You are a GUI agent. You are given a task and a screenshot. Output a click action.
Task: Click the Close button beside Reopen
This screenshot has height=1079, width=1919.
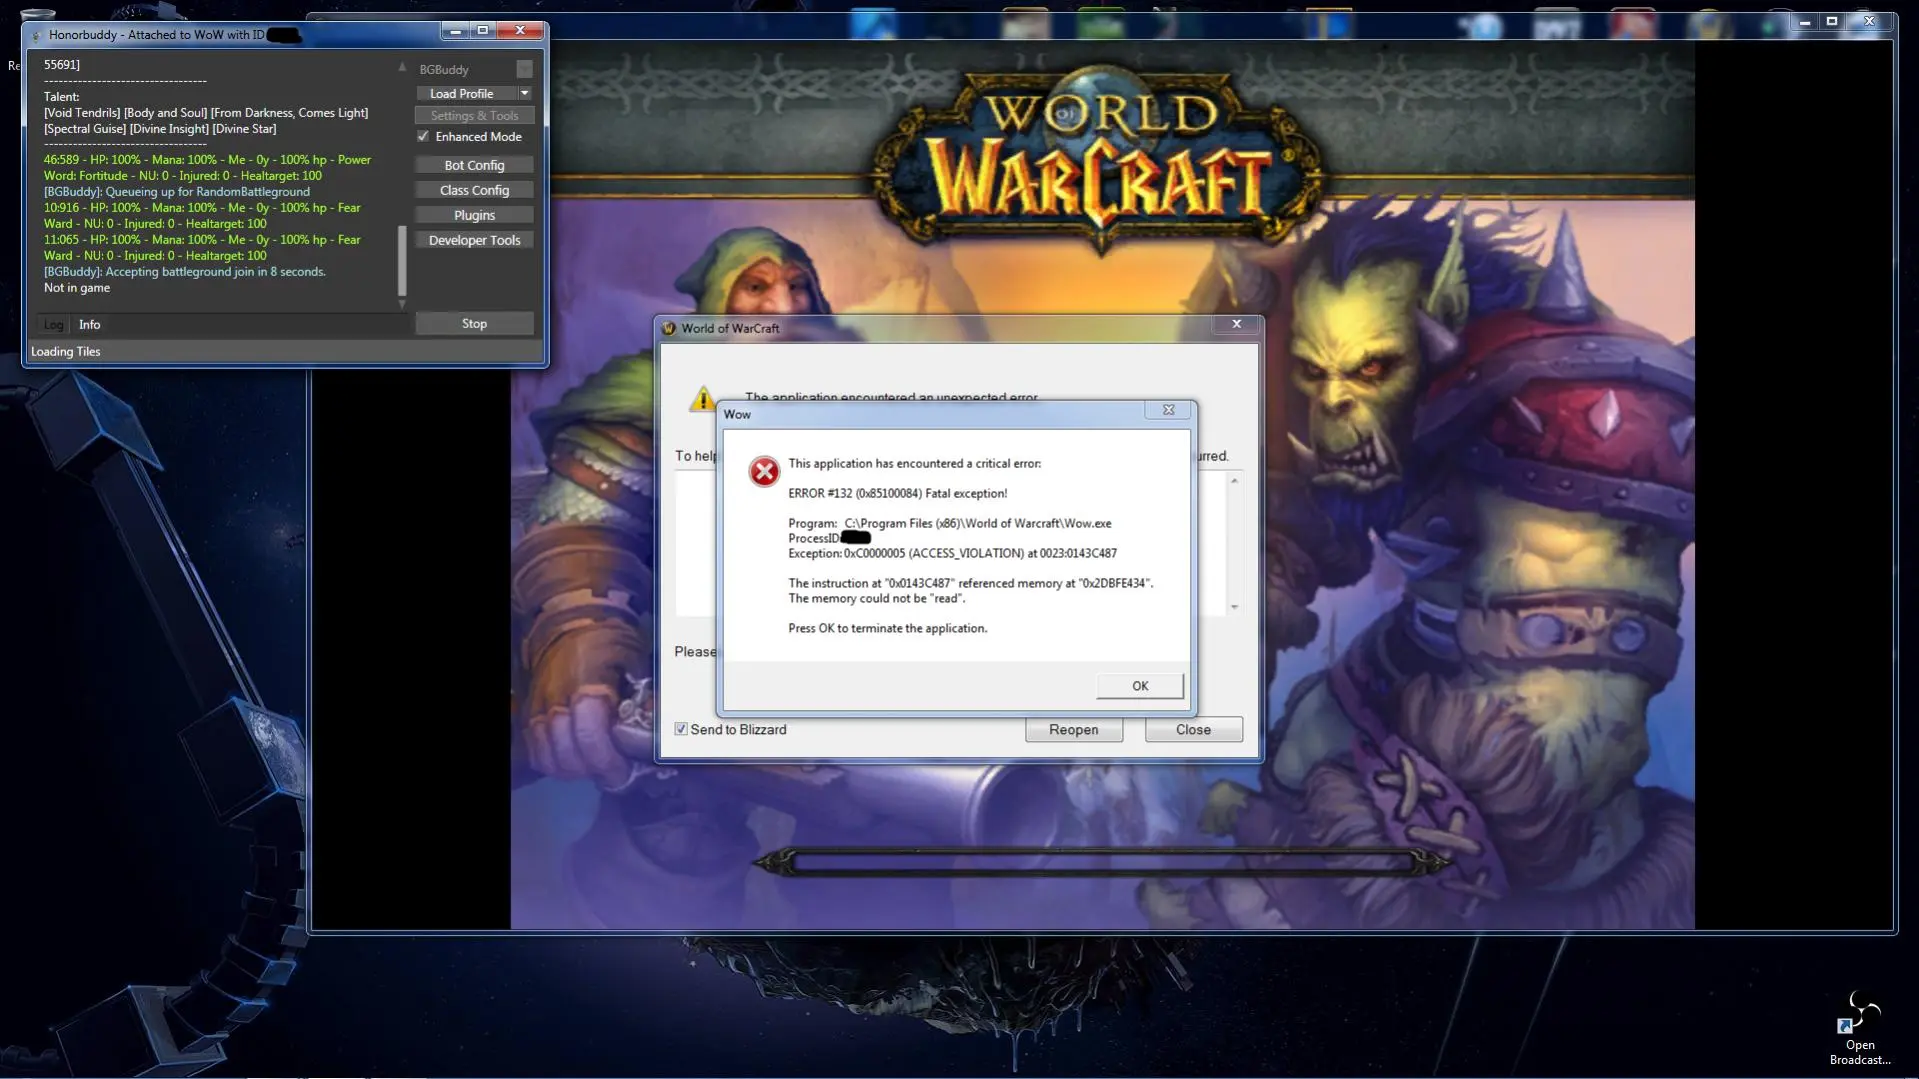pos(1193,729)
